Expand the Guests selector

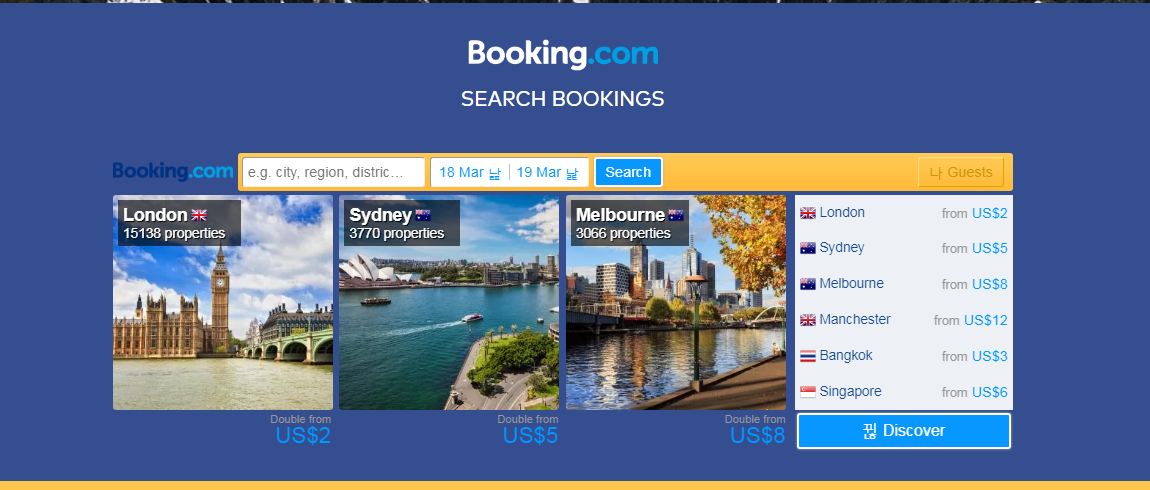[961, 172]
